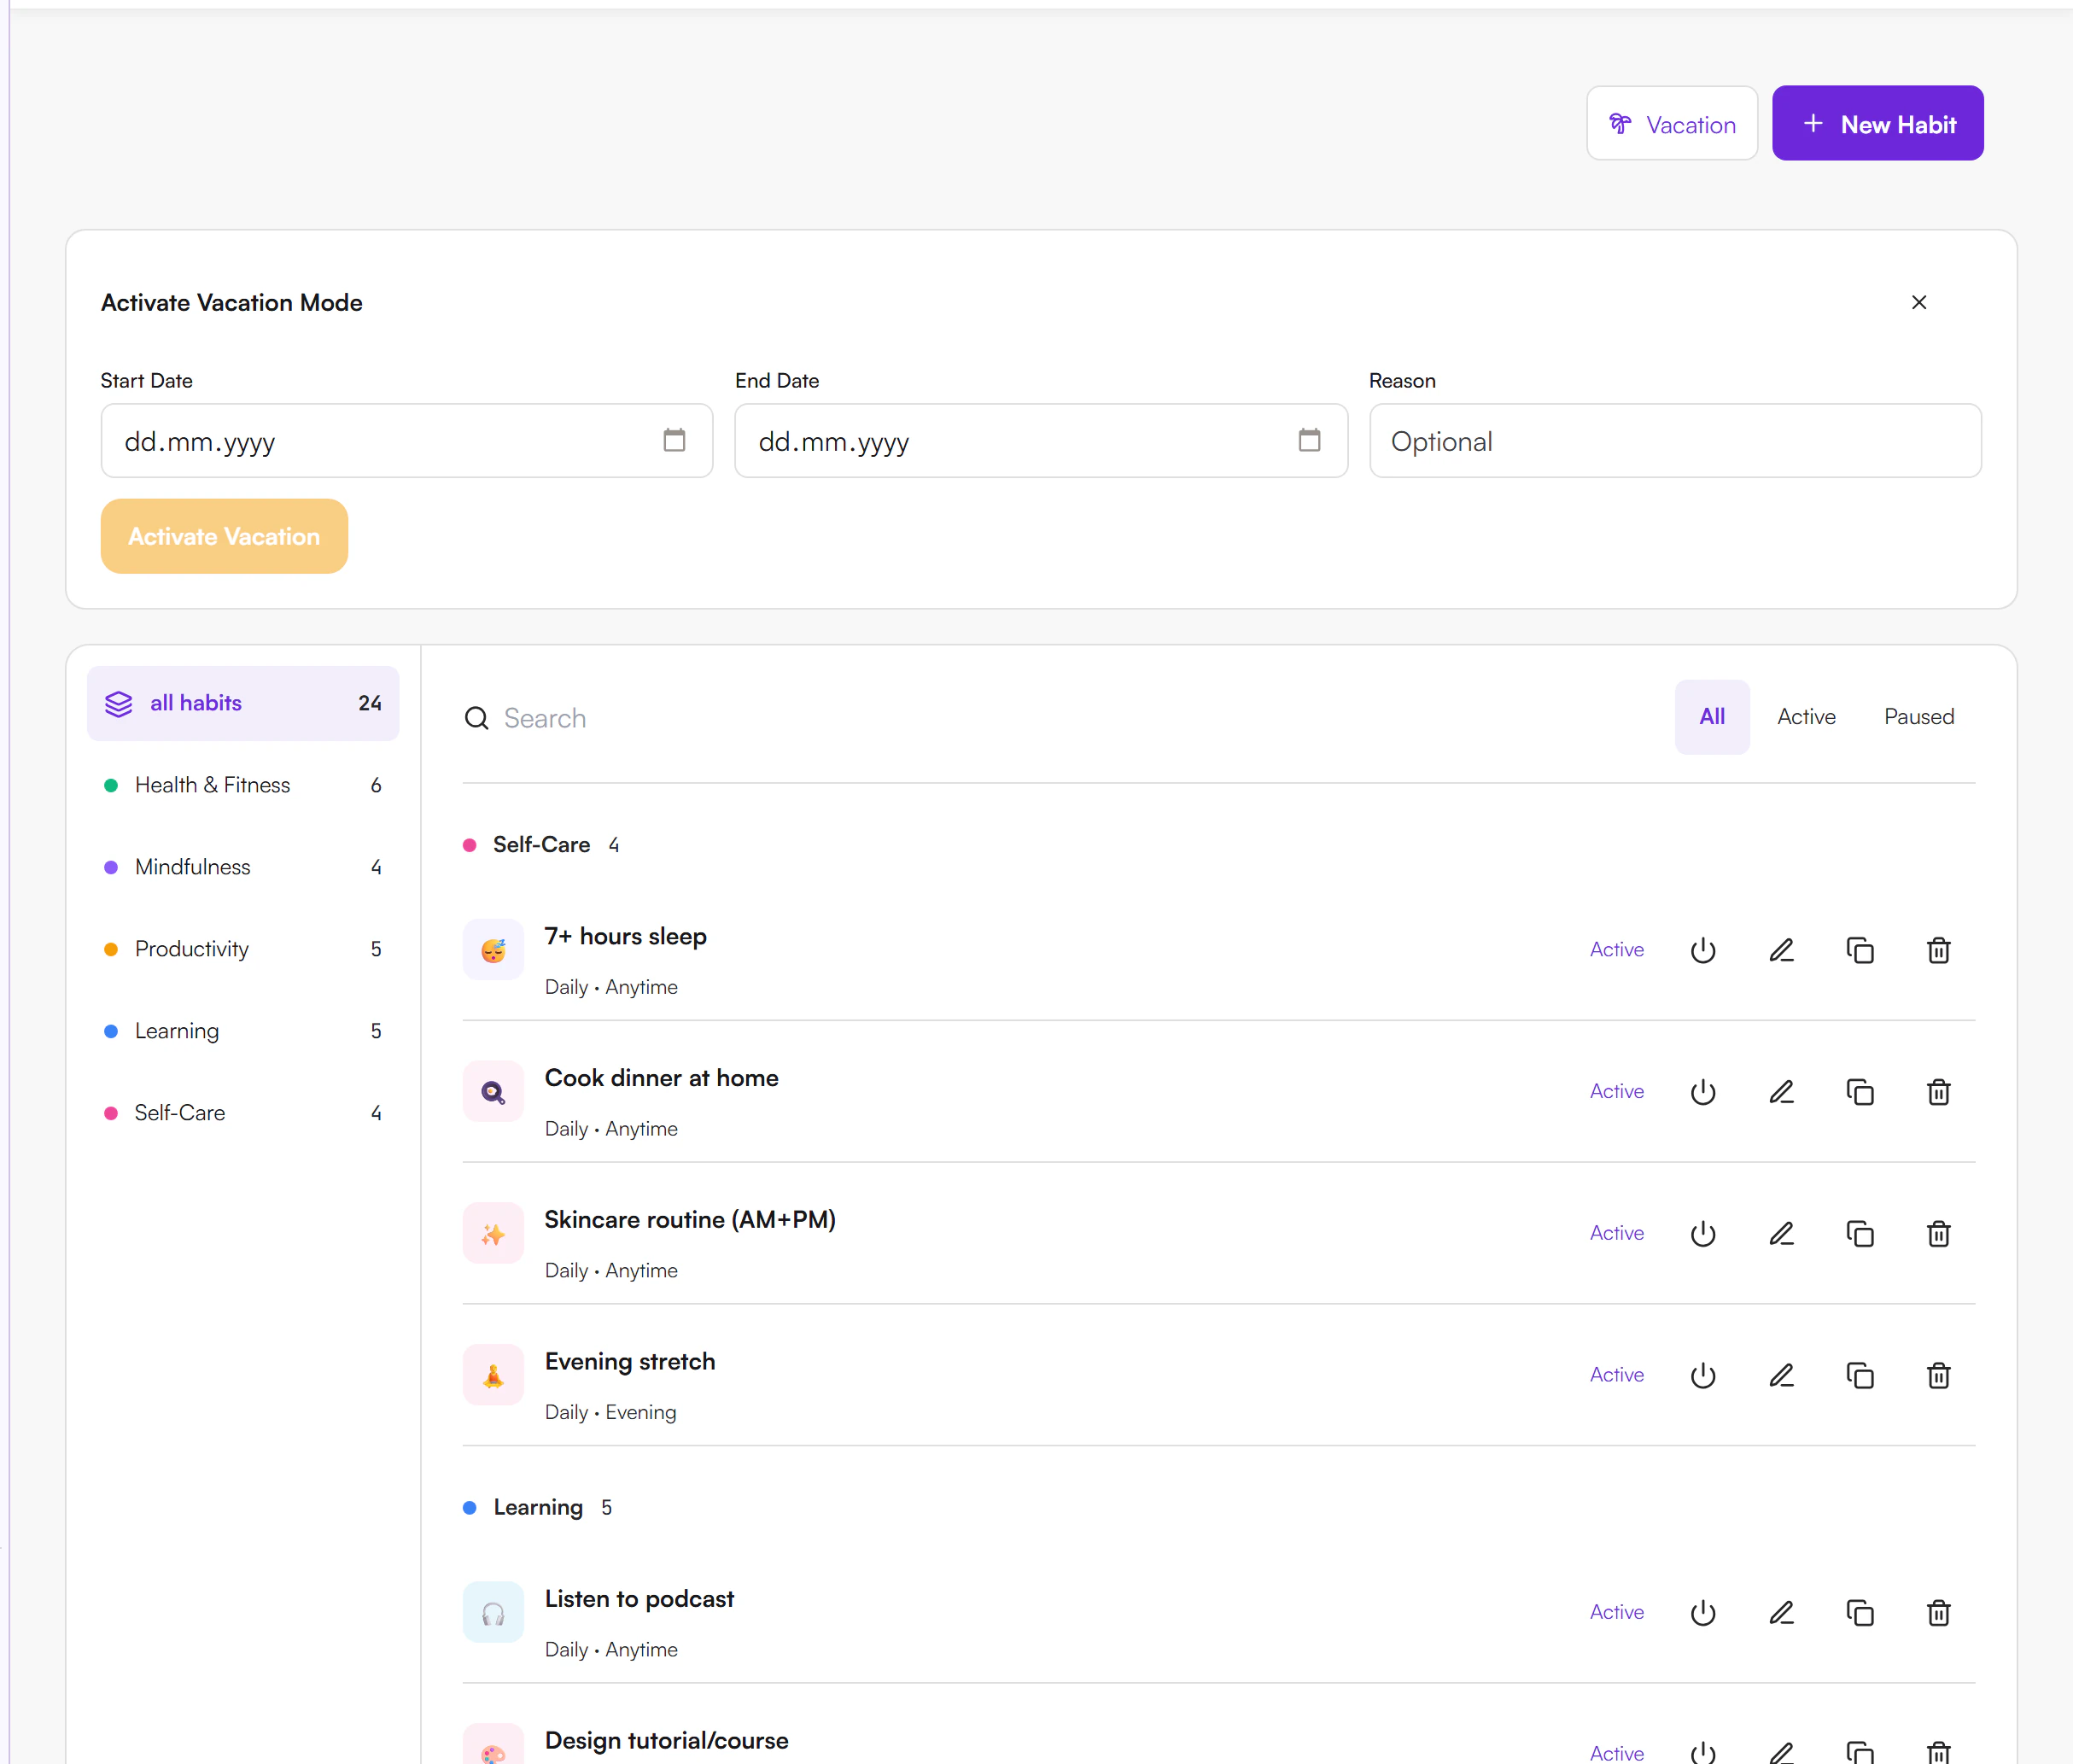Edit Cook dinner at home habit

click(x=1782, y=1092)
